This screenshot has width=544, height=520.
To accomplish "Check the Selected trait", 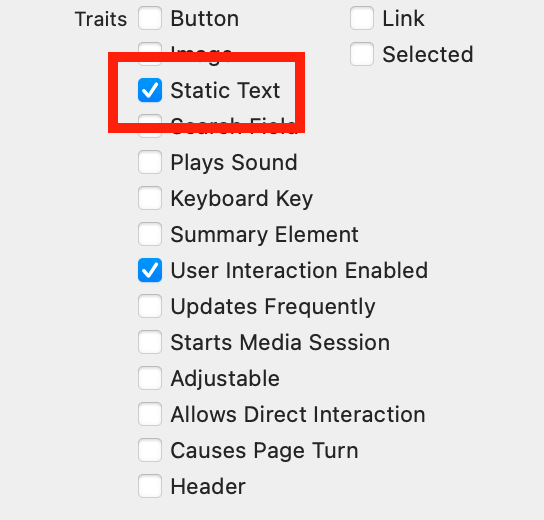I will tap(362, 54).
